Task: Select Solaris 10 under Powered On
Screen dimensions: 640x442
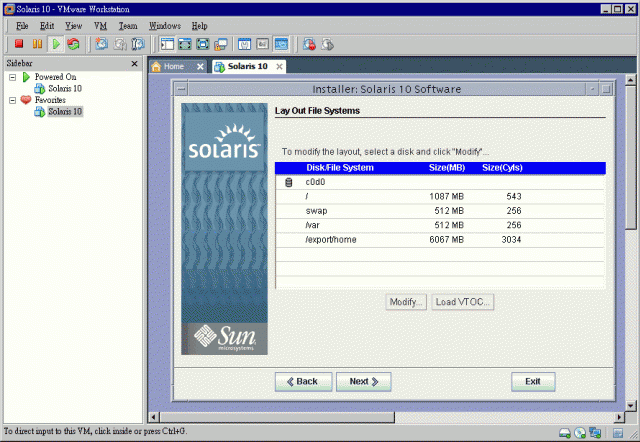Action: point(65,89)
